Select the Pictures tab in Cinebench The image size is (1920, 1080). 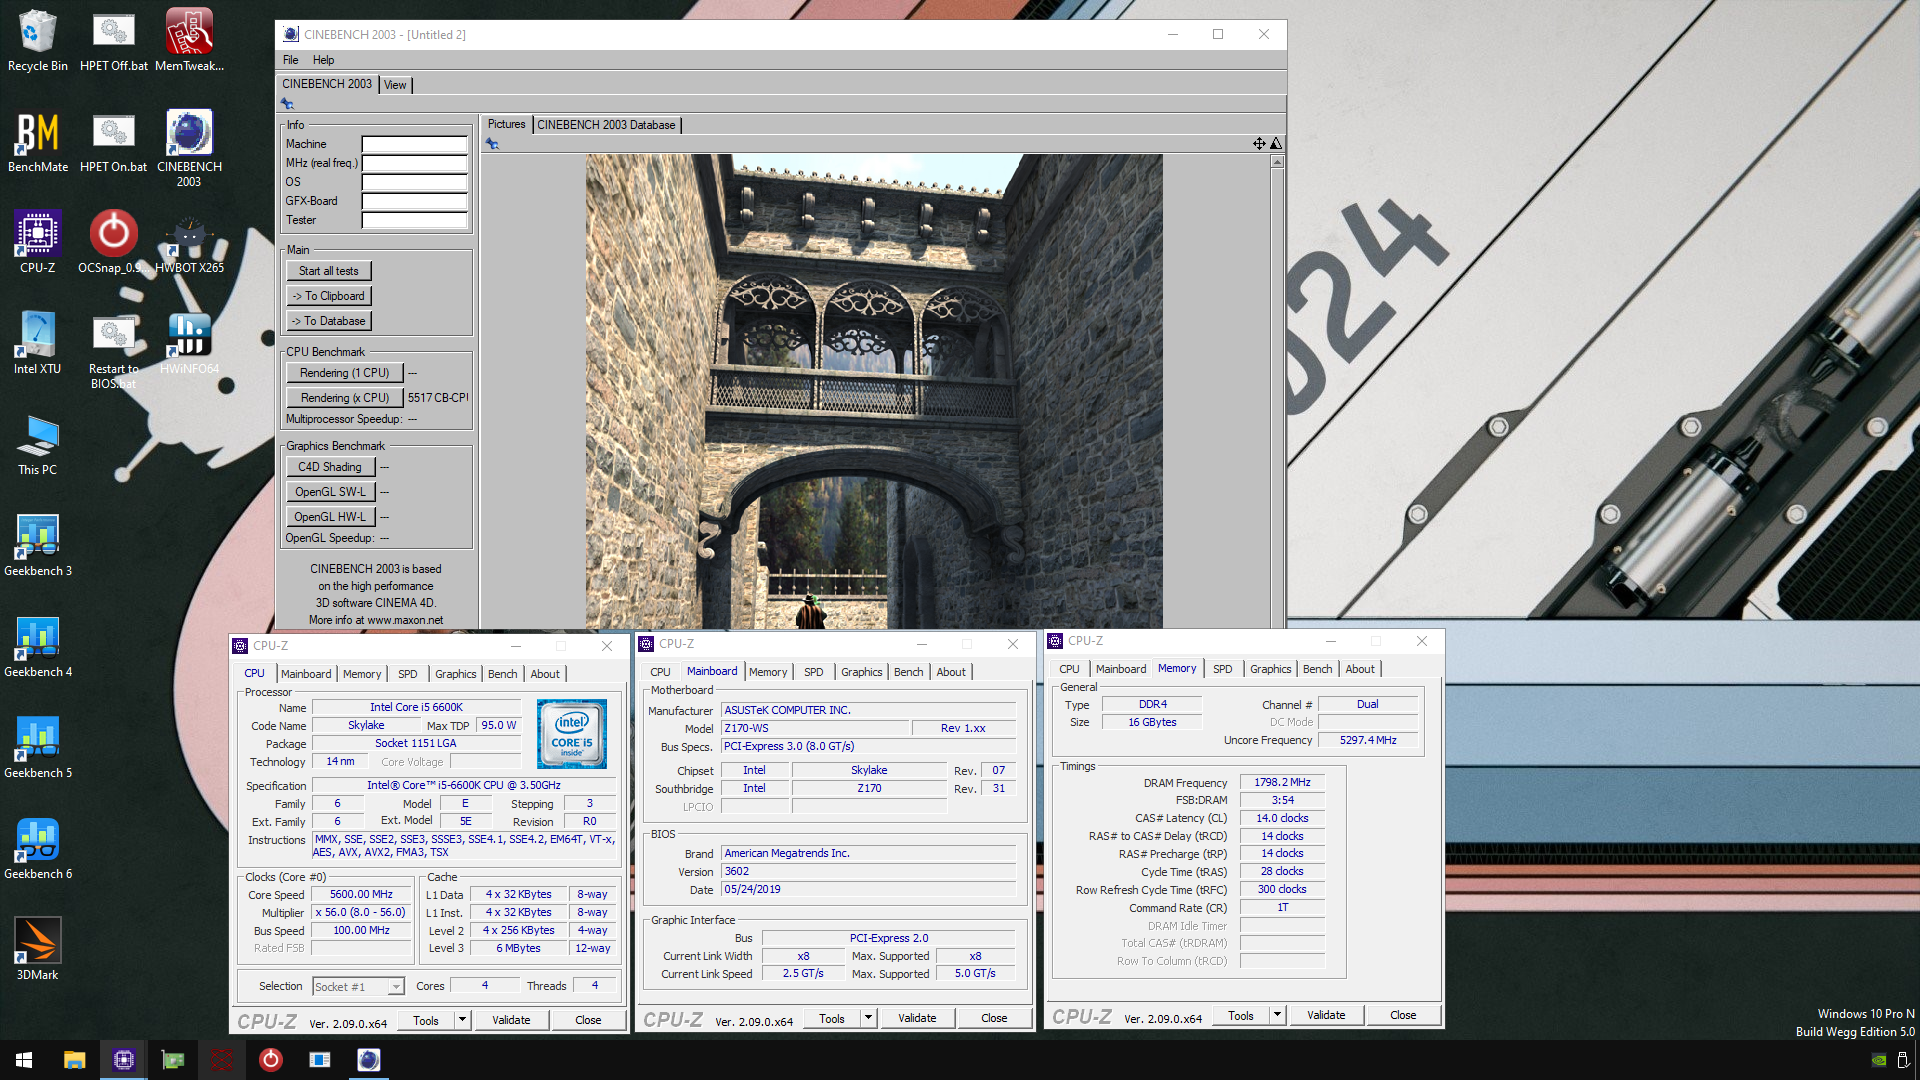(506, 124)
